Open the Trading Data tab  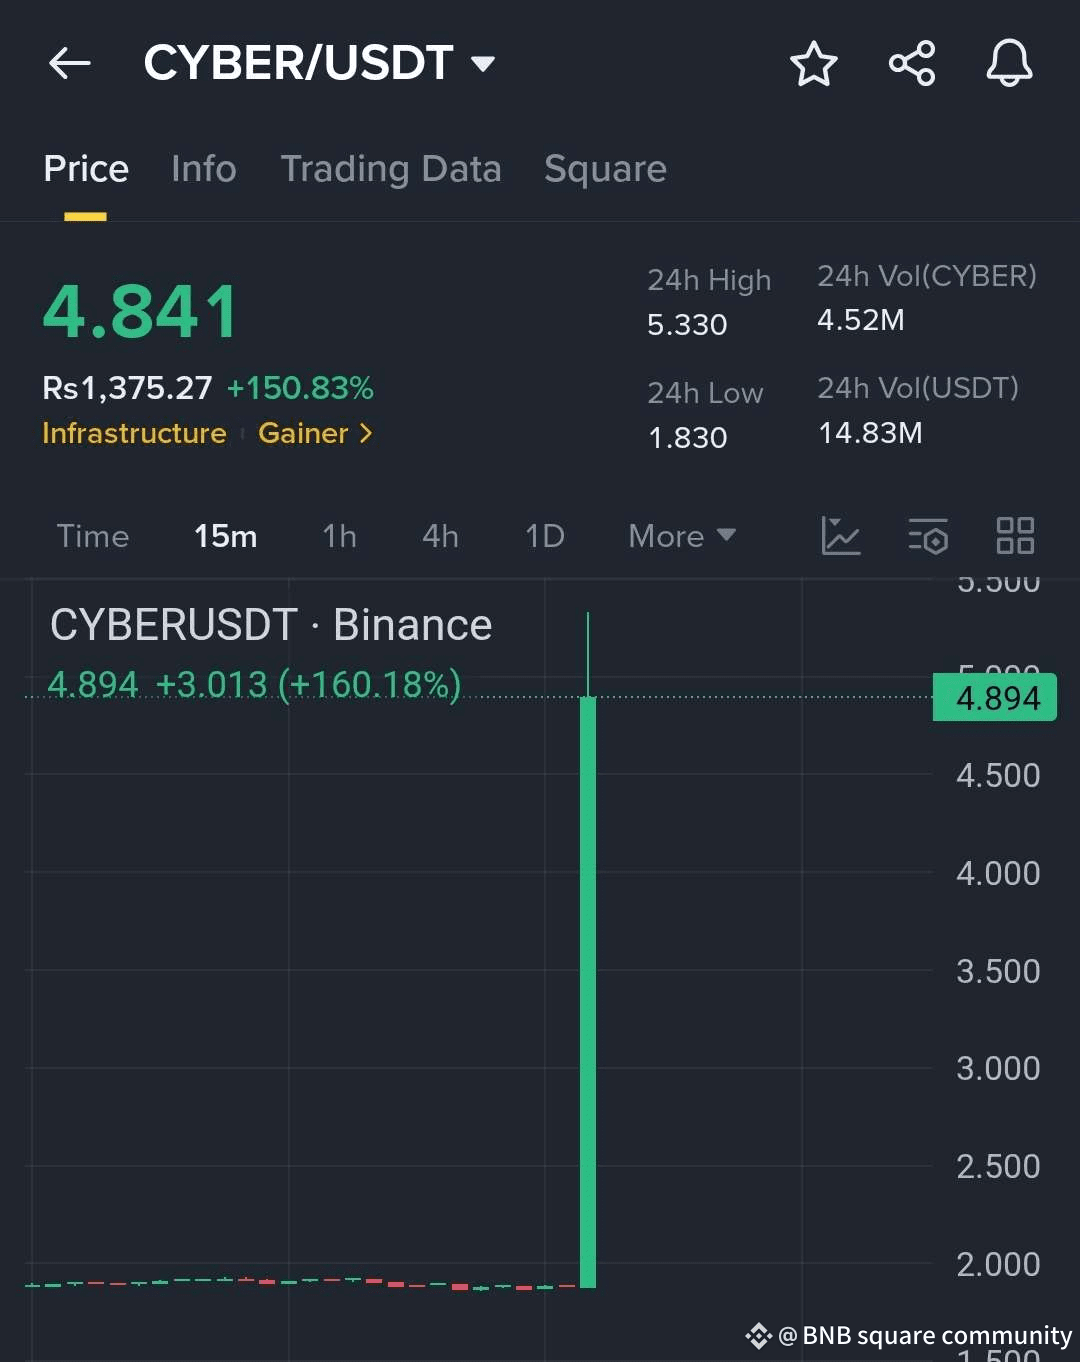pyautogui.click(x=391, y=169)
